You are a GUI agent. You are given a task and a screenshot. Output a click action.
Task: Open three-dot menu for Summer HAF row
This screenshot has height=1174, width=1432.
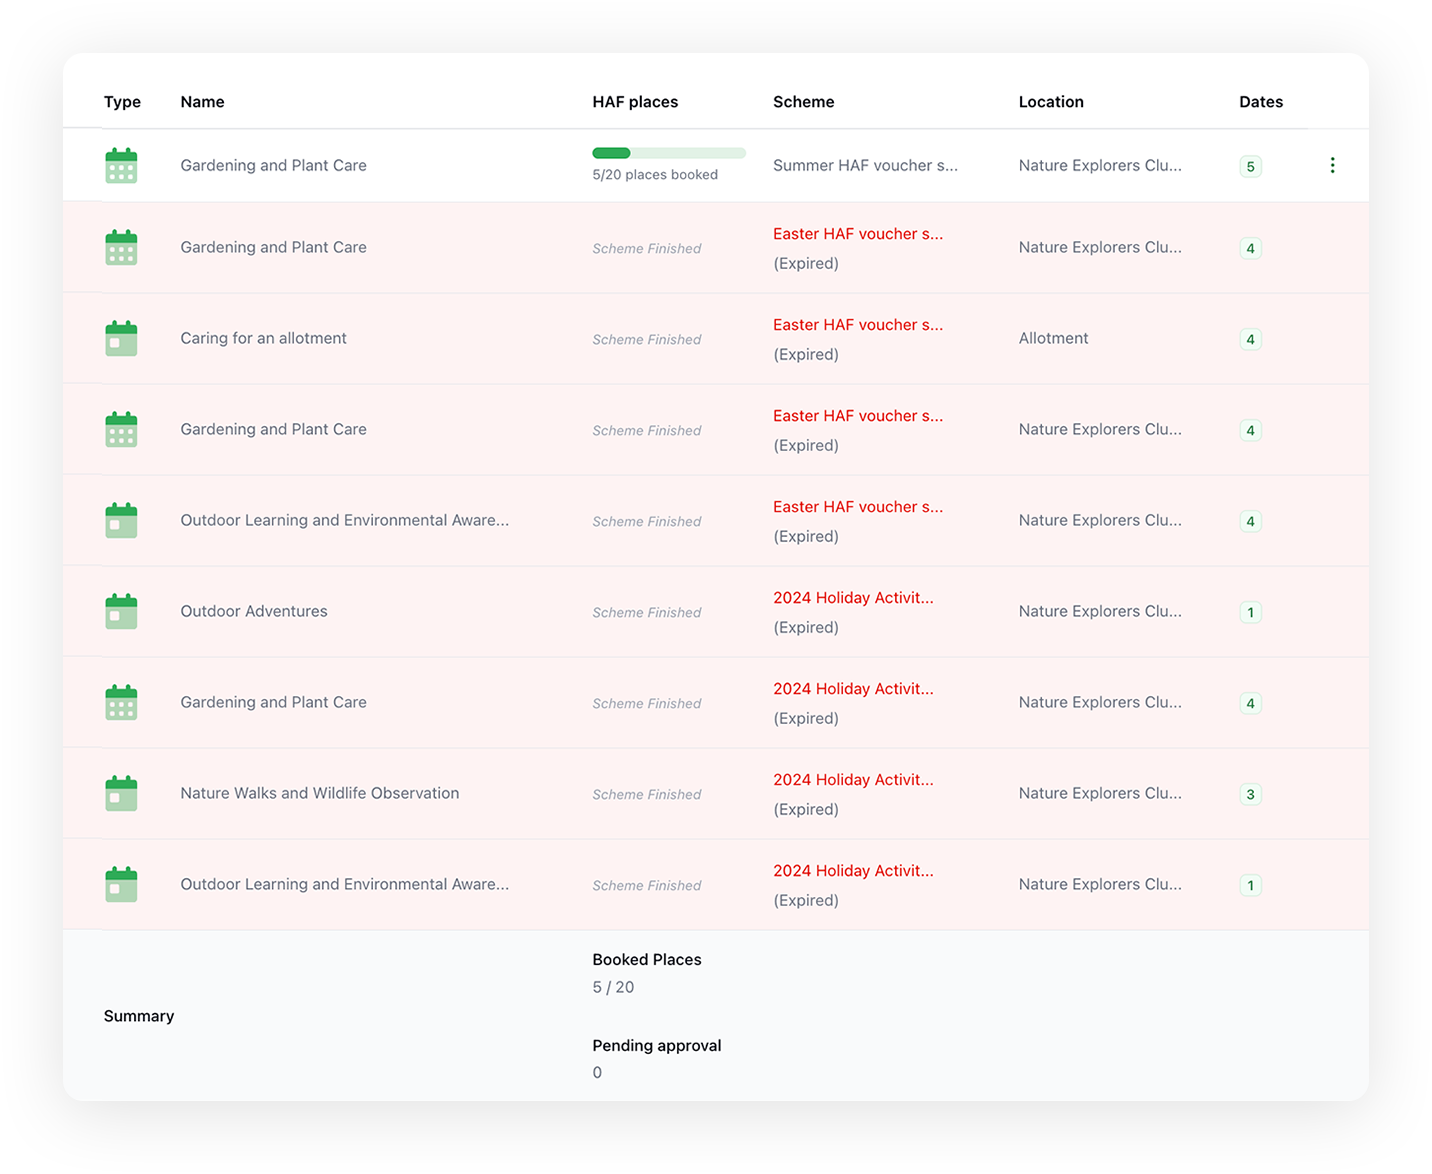(x=1332, y=165)
